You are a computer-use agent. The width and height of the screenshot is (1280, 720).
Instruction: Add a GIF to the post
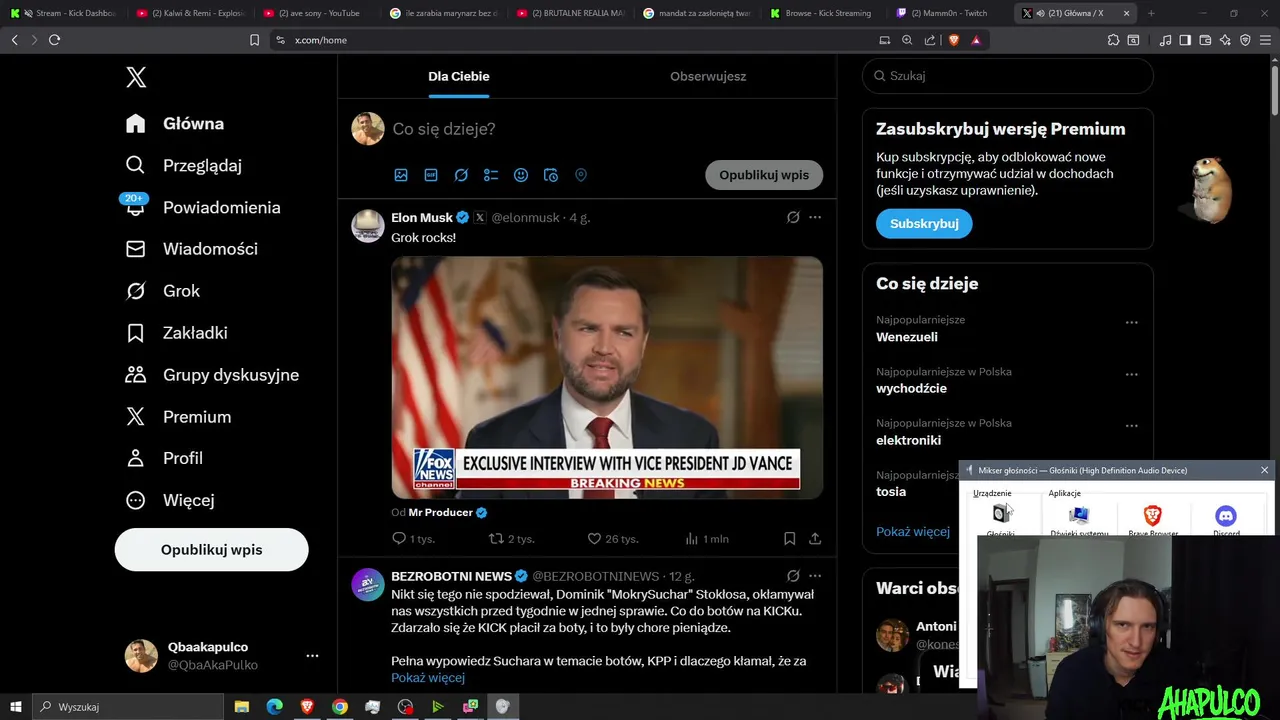(x=431, y=175)
